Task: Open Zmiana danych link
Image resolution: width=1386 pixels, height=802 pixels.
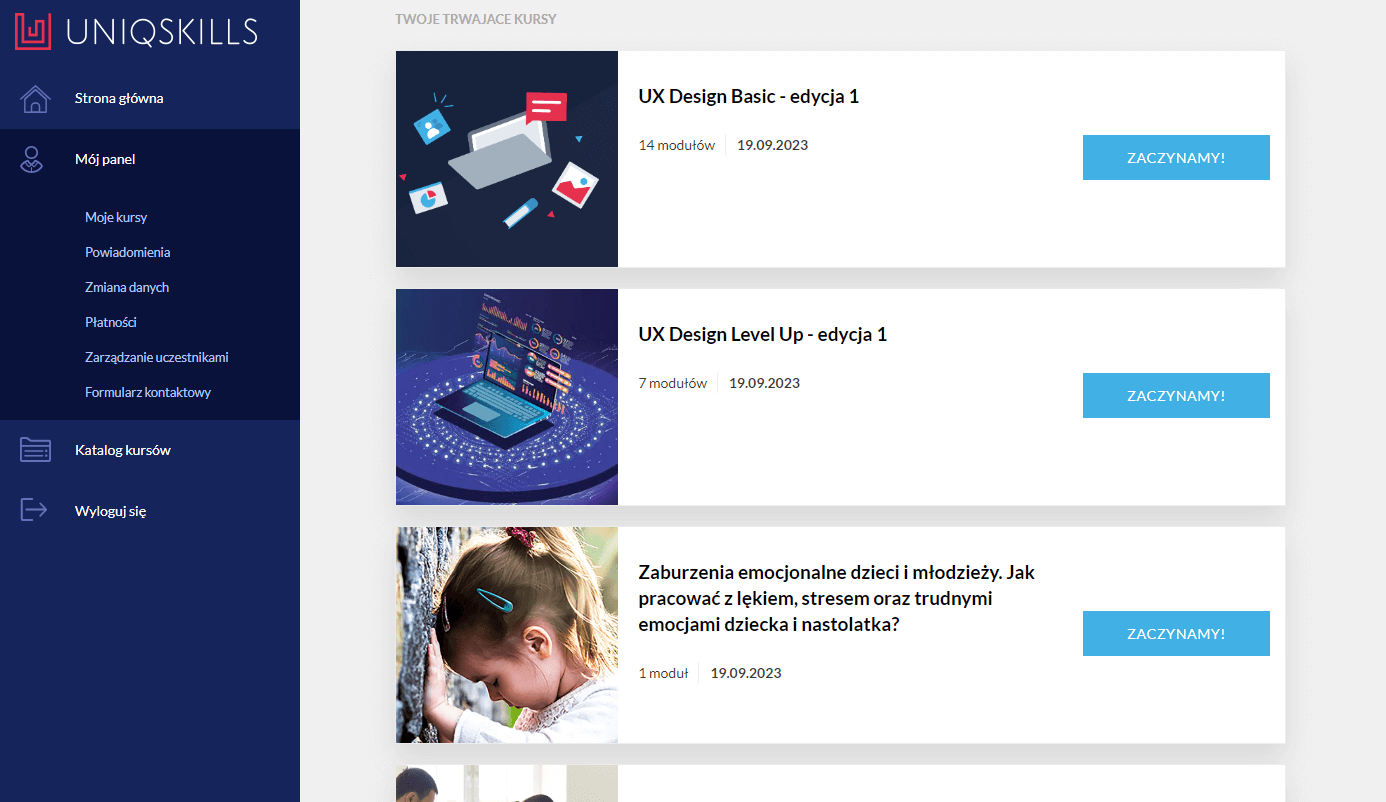Action: (127, 287)
